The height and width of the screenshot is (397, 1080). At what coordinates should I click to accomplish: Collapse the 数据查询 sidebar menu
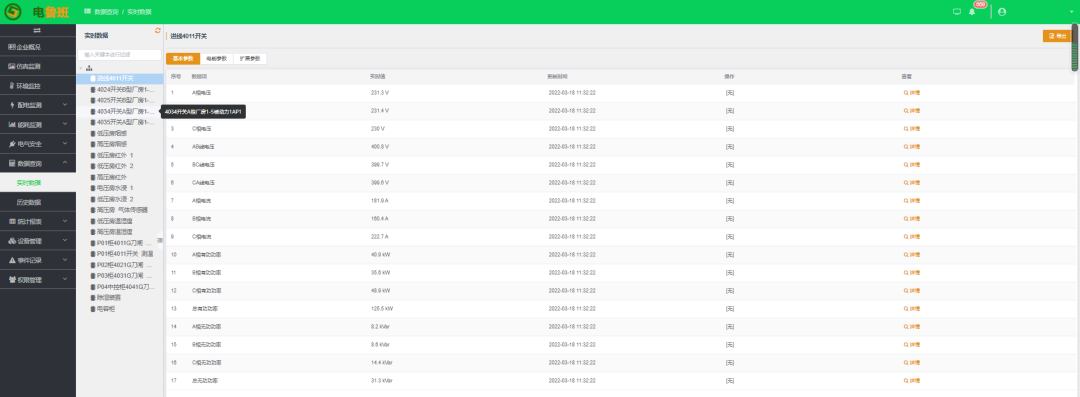(x=38, y=163)
